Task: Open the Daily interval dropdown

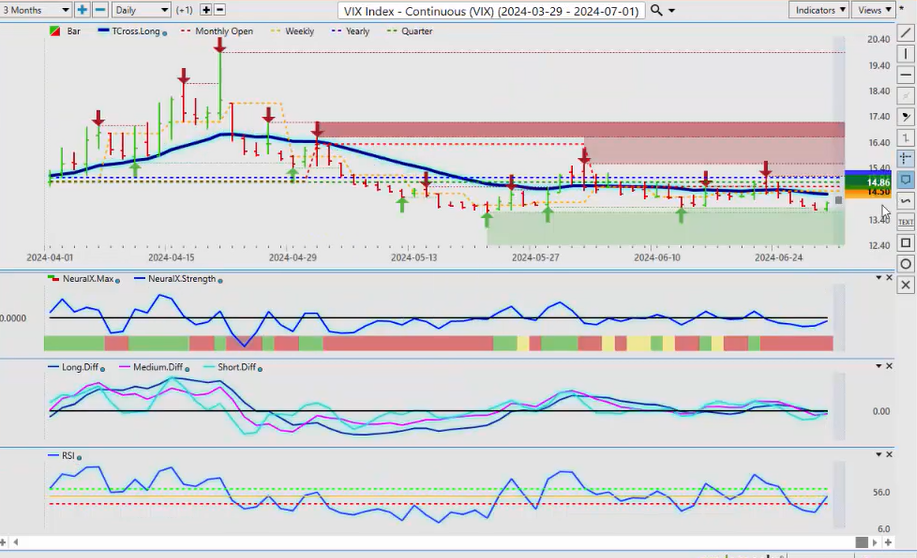Action: (141, 10)
